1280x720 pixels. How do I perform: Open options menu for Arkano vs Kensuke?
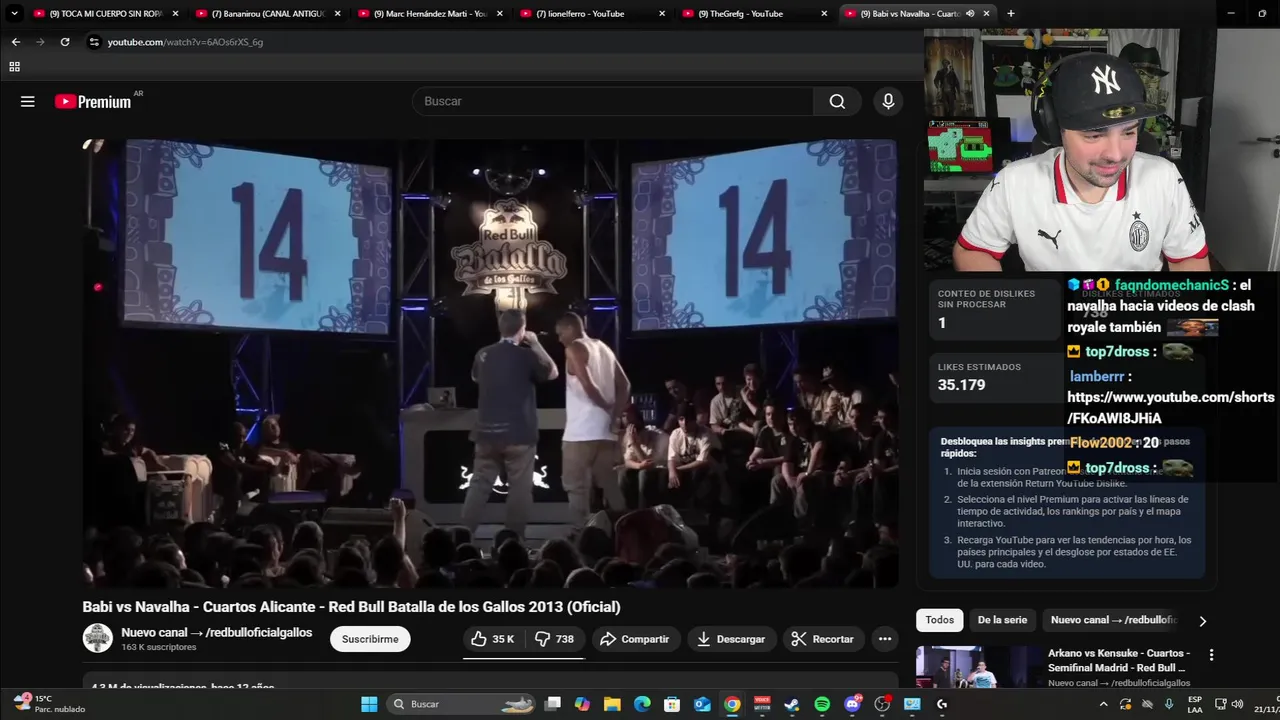tap(1211, 655)
